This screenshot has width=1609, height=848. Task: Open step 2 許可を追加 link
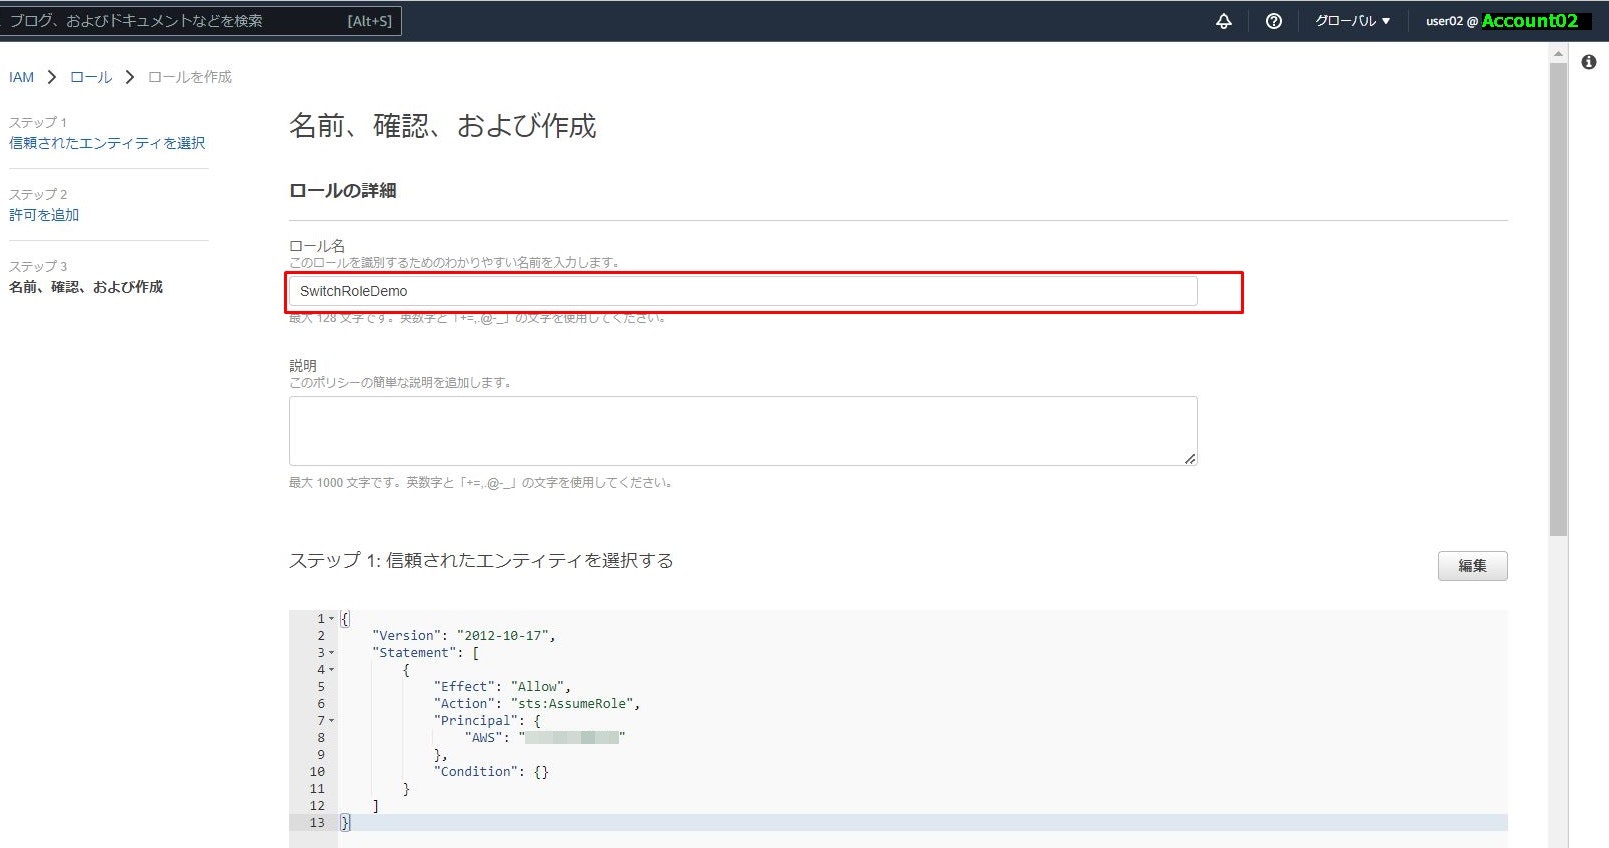pos(44,215)
